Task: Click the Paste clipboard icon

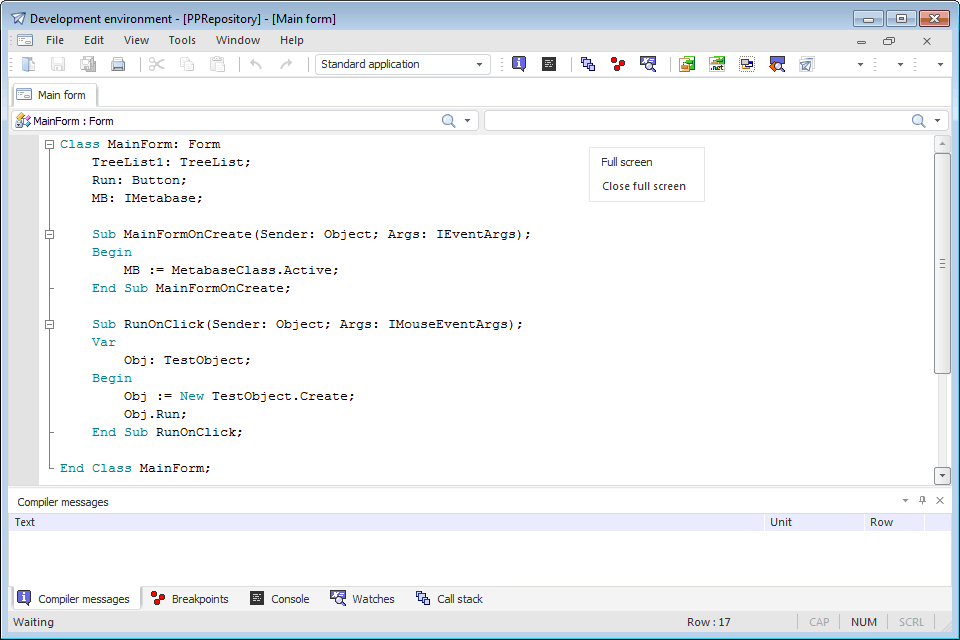Action: coord(217,64)
